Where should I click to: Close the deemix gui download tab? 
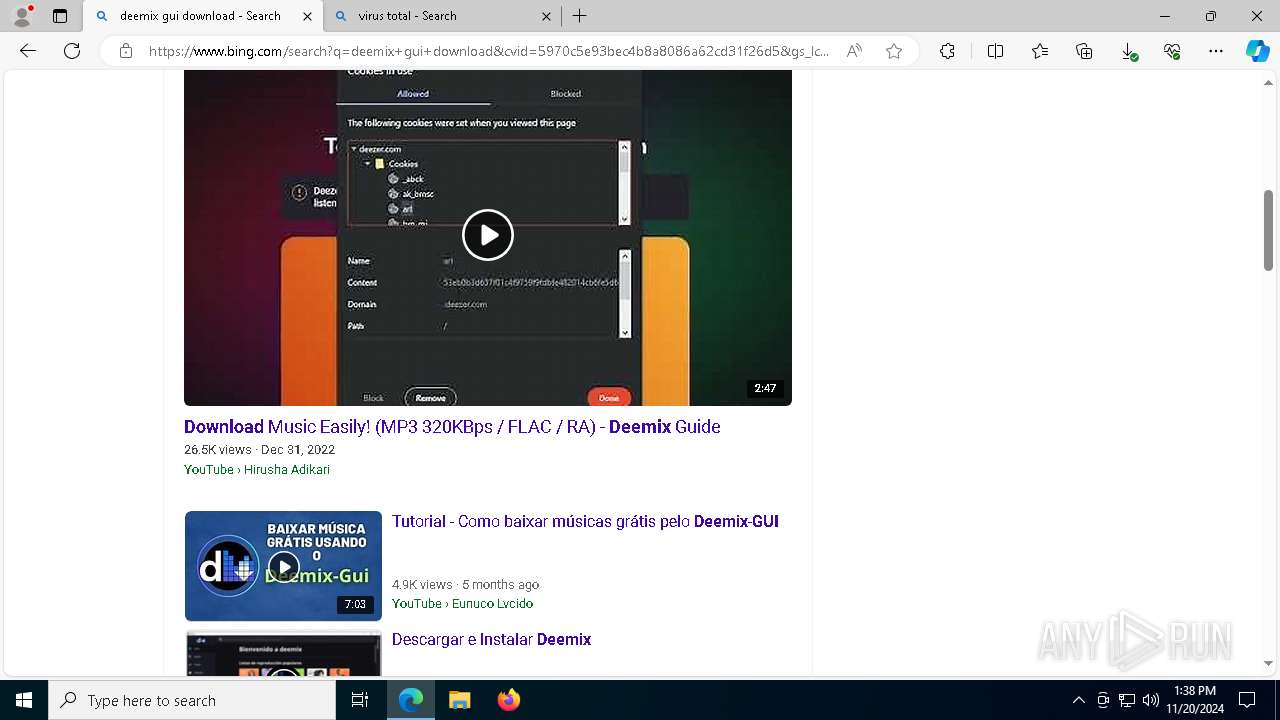point(307,16)
